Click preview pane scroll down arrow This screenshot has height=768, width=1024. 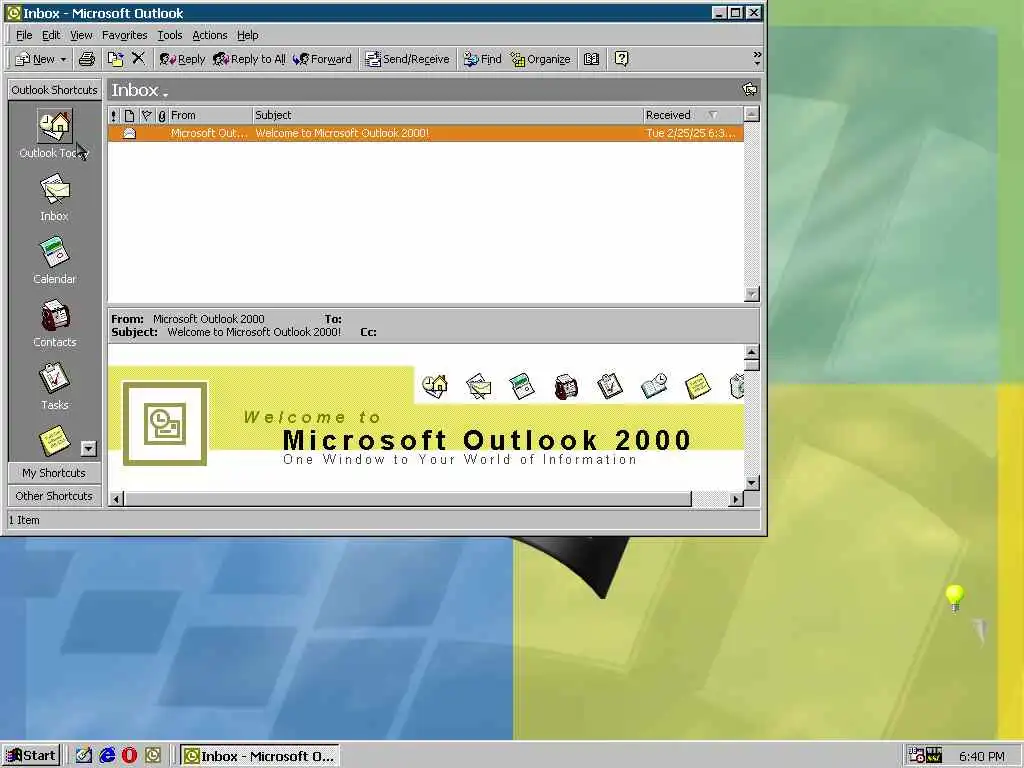tap(752, 483)
